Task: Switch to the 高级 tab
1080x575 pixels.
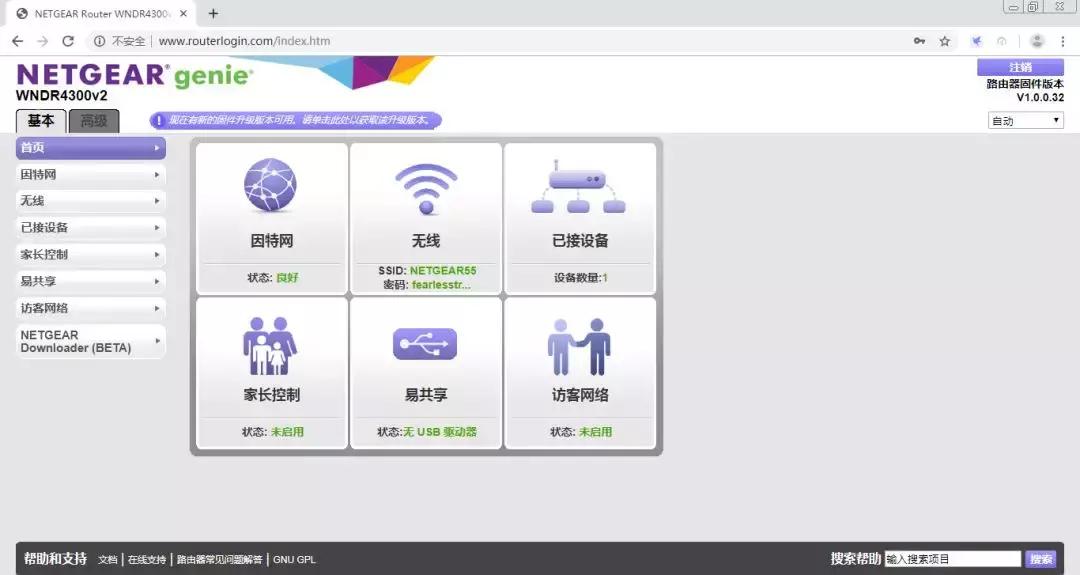Action: coord(94,121)
